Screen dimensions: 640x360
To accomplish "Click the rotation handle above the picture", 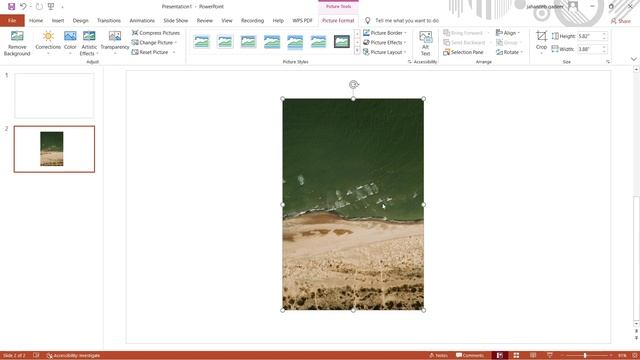I will tap(353, 84).
